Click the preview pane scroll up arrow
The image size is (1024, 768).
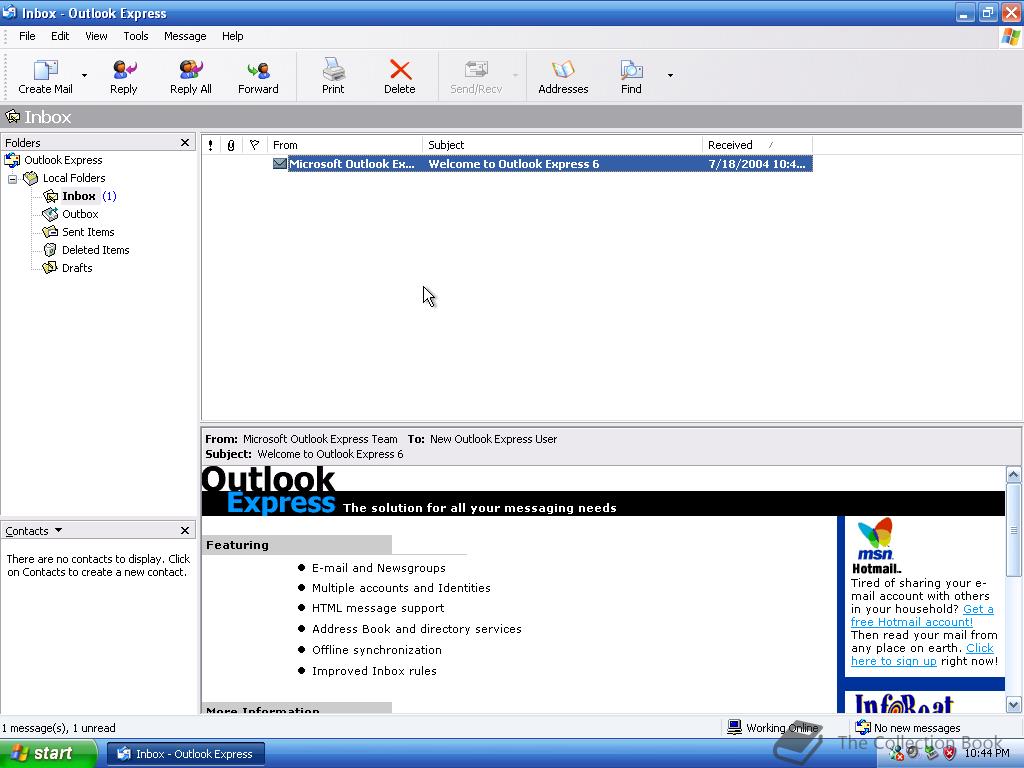tap(1014, 475)
